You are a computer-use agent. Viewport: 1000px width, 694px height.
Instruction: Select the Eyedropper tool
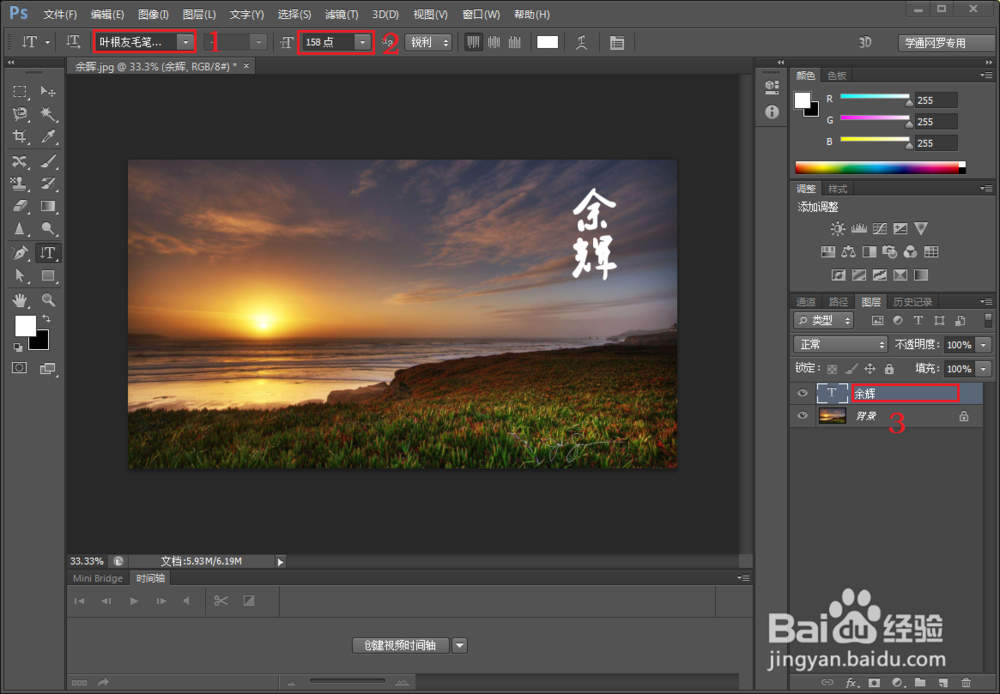48,137
